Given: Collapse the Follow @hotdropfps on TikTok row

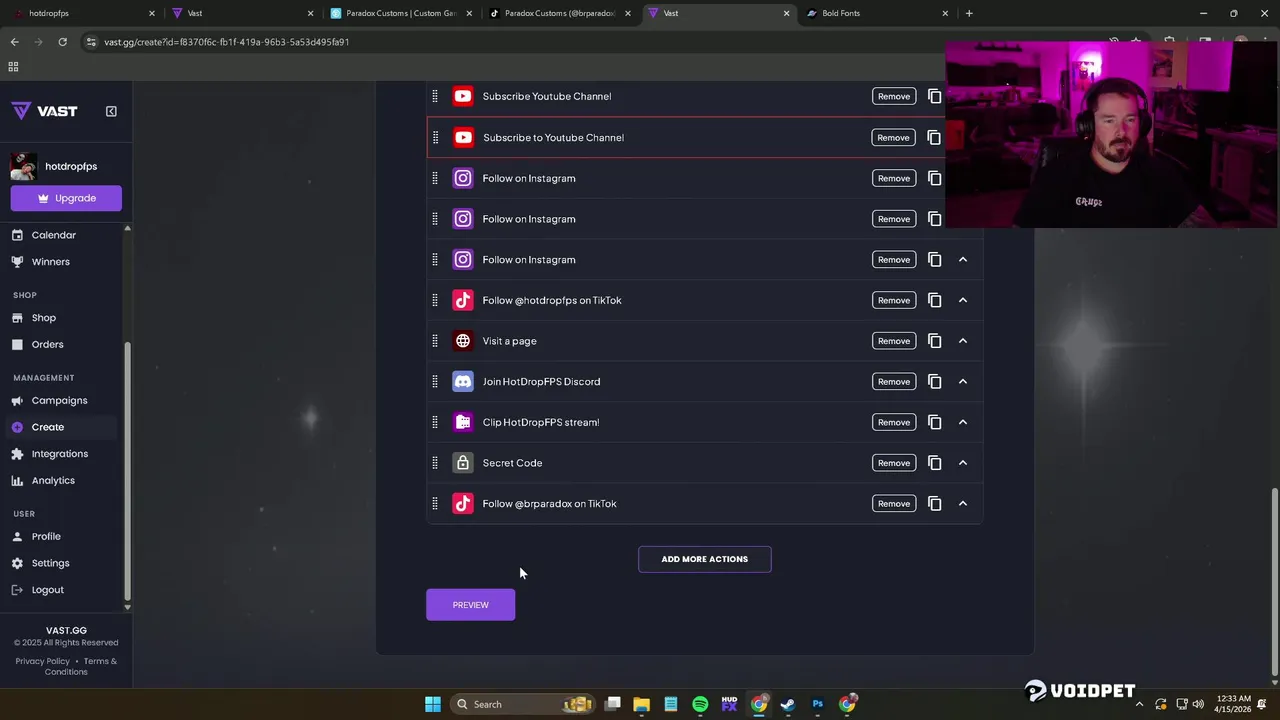Looking at the screenshot, I should [963, 300].
